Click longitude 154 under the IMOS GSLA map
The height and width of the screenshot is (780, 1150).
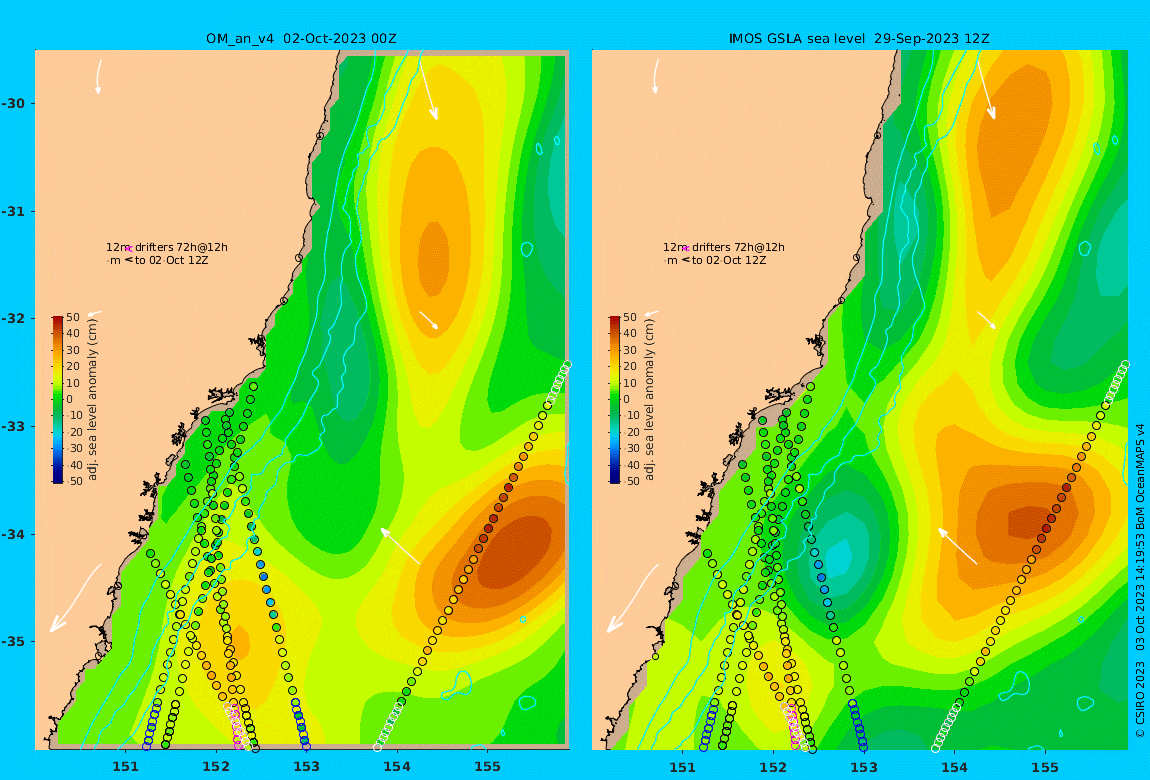(x=954, y=767)
